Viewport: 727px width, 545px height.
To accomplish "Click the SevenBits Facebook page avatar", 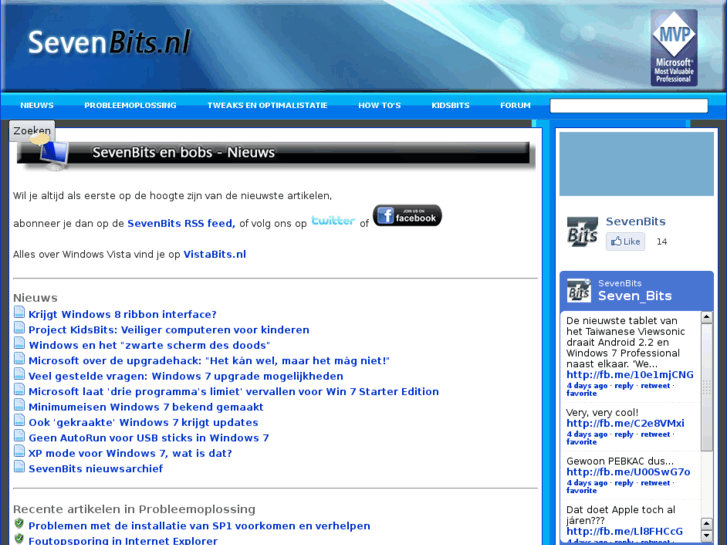I will click(x=582, y=231).
